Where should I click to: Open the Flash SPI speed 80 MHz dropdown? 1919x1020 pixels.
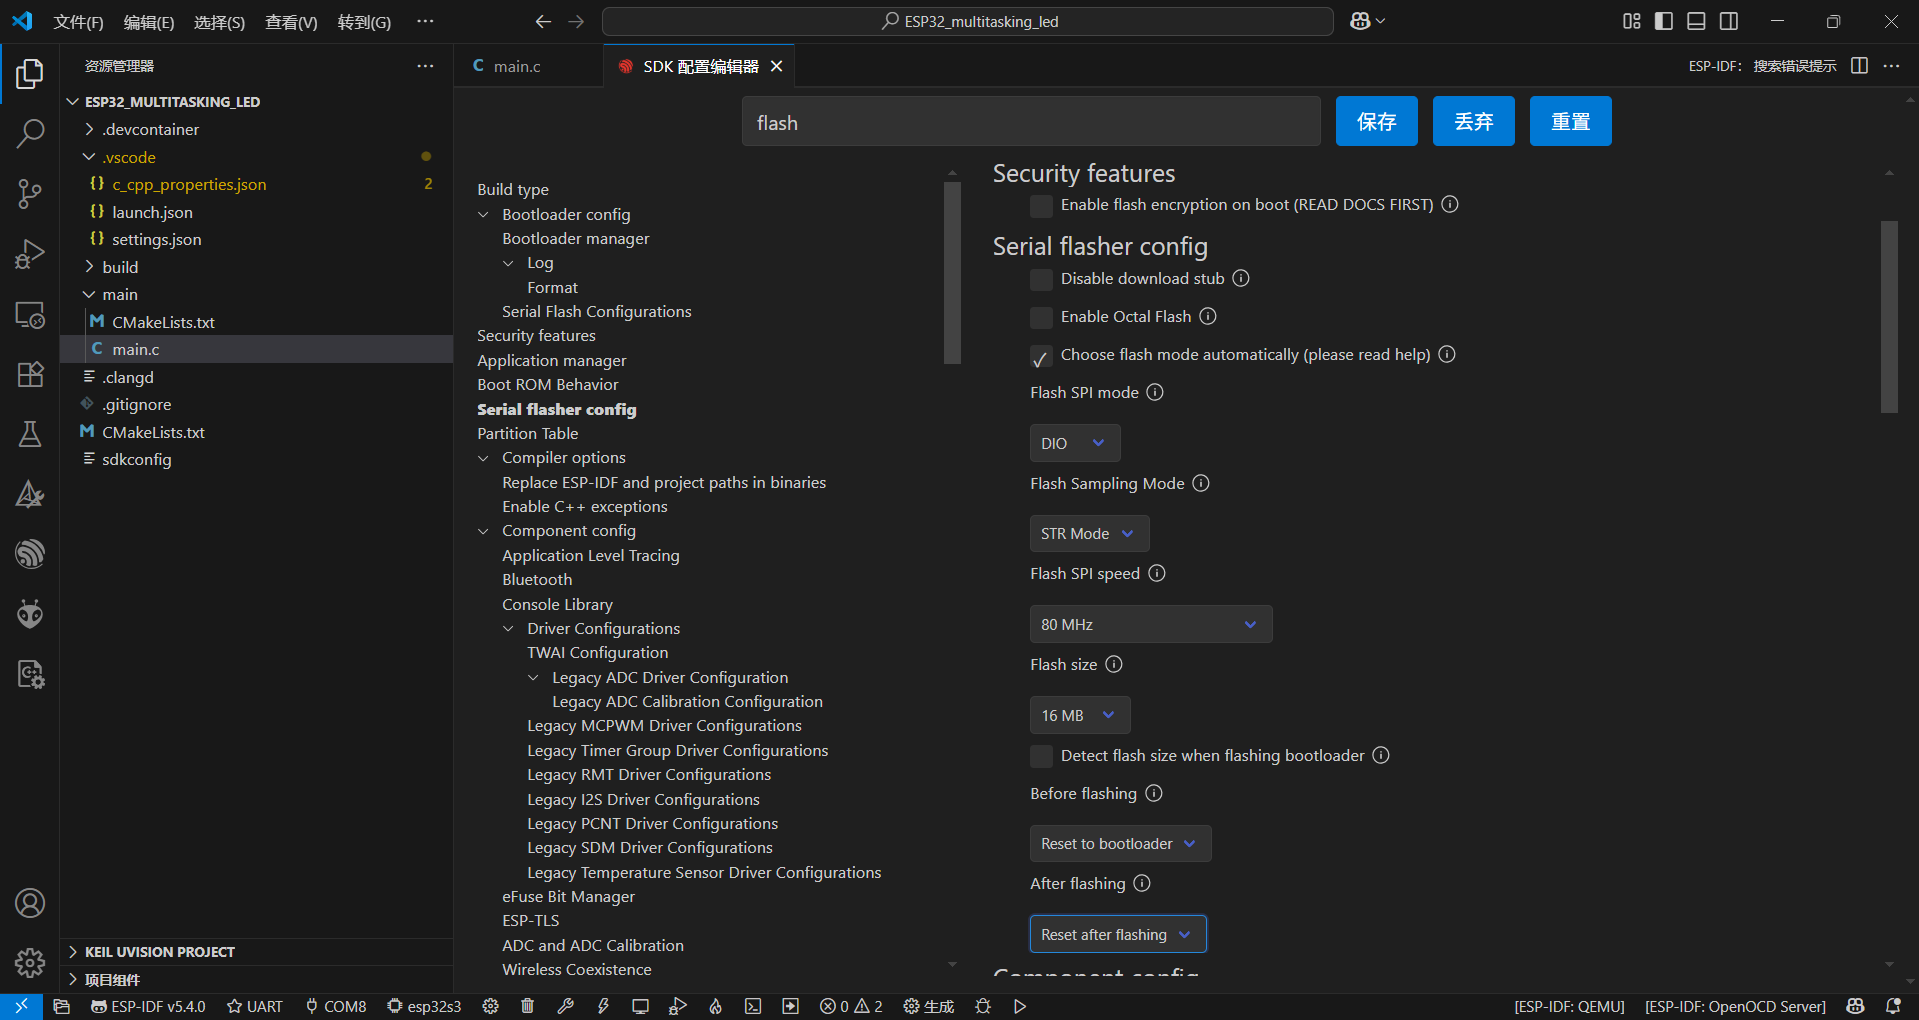click(x=1151, y=624)
